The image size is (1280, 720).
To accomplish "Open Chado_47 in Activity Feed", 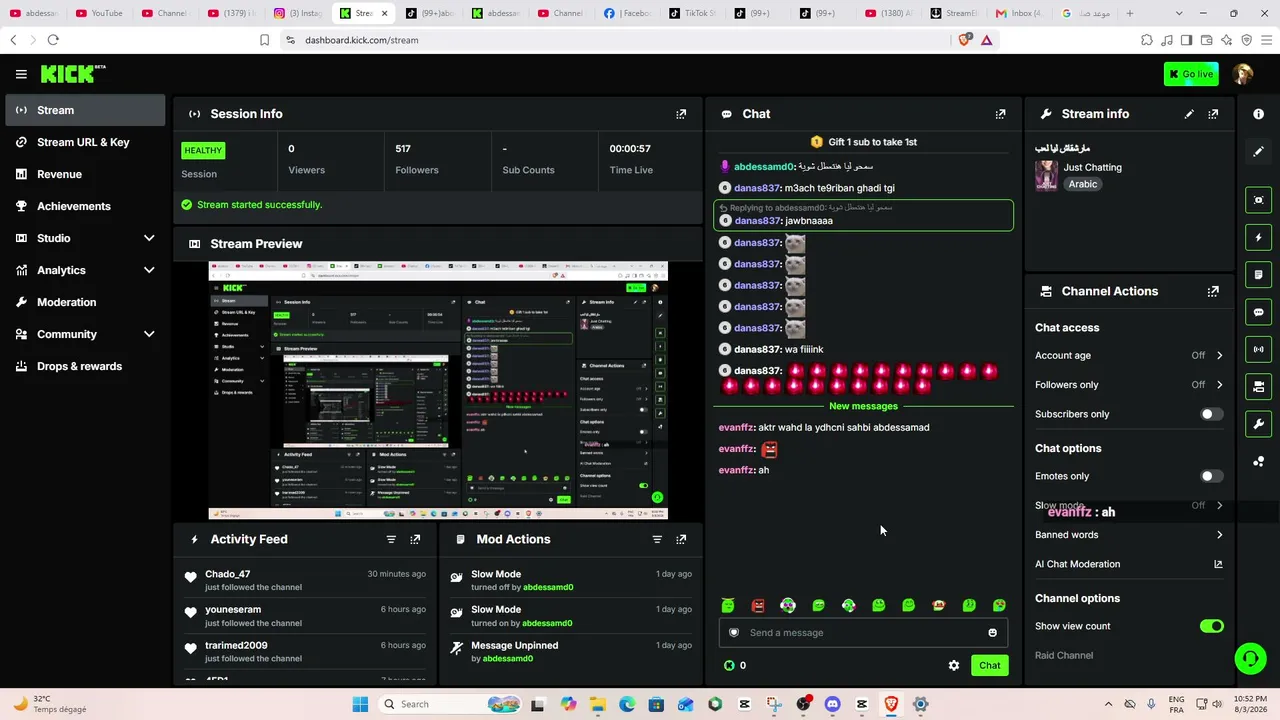I will click(x=228, y=574).
